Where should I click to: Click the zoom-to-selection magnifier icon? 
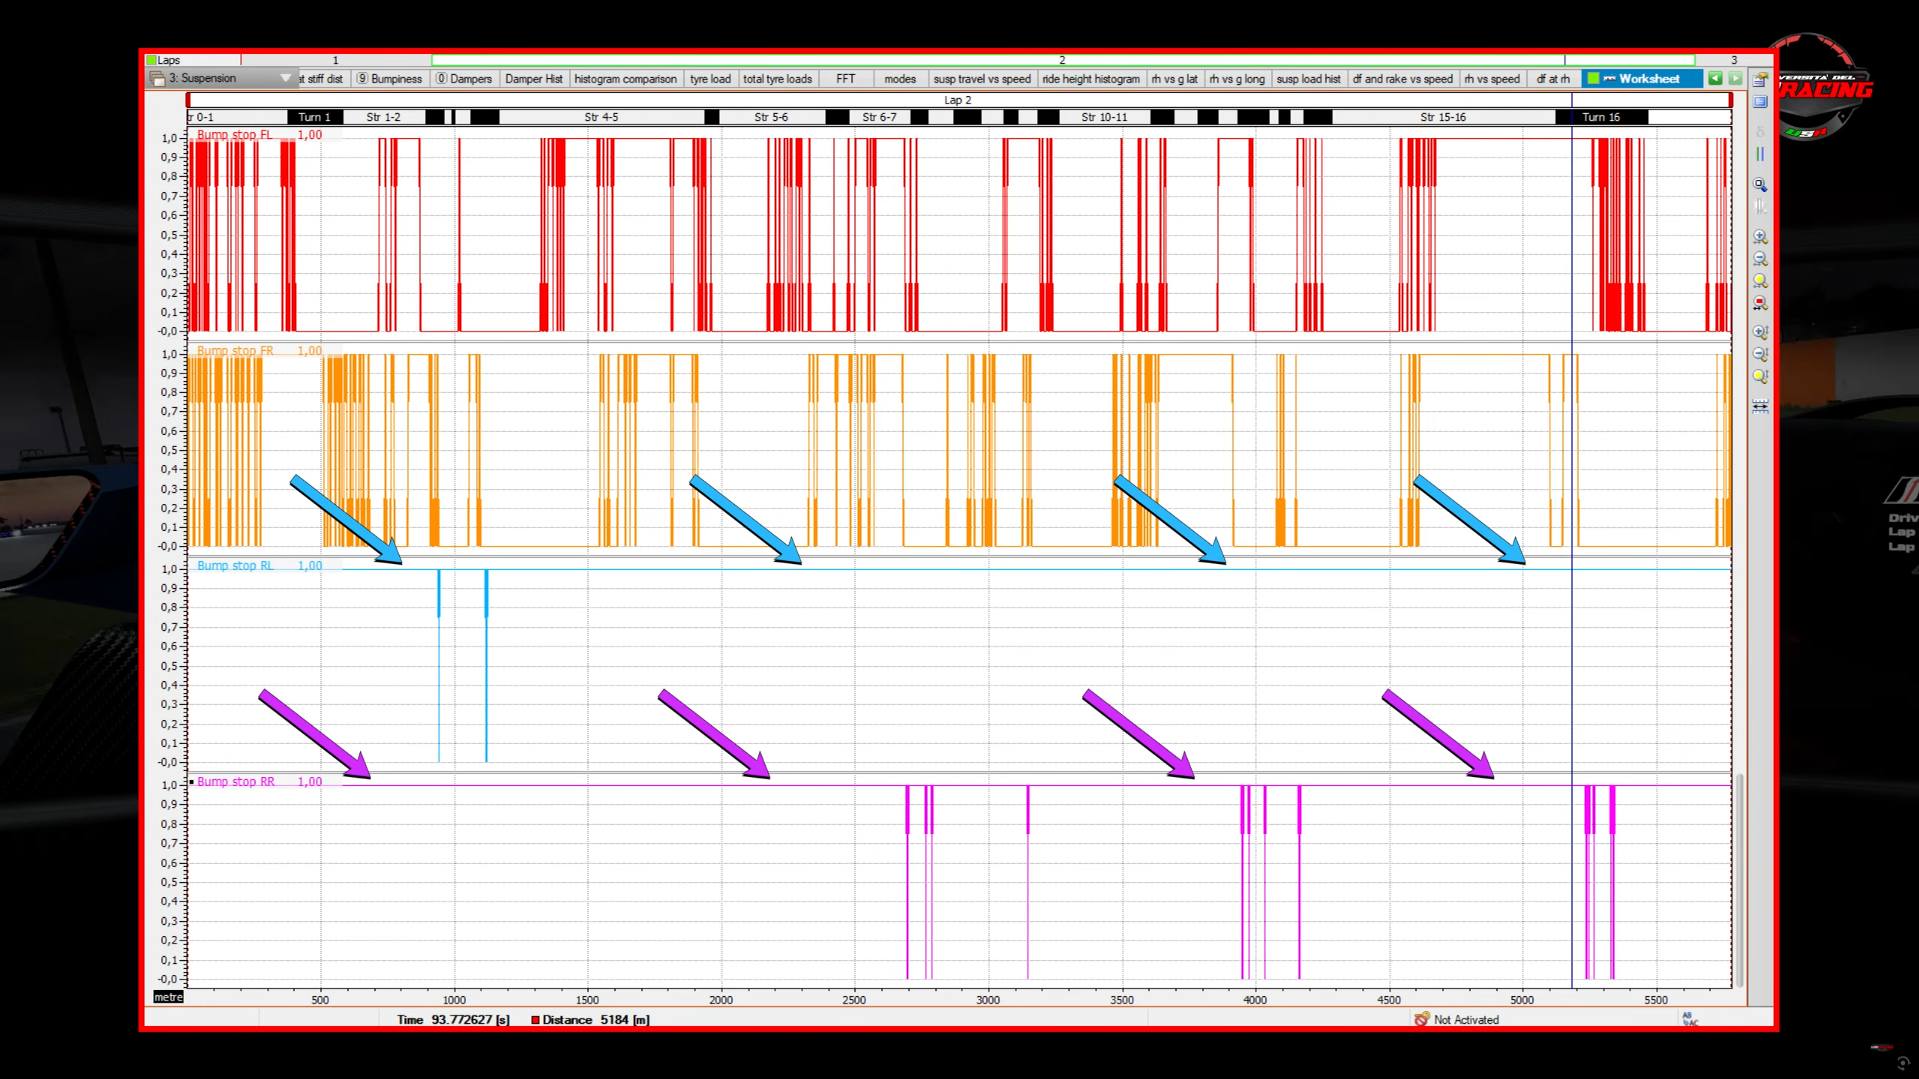pyautogui.click(x=1760, y=185)
